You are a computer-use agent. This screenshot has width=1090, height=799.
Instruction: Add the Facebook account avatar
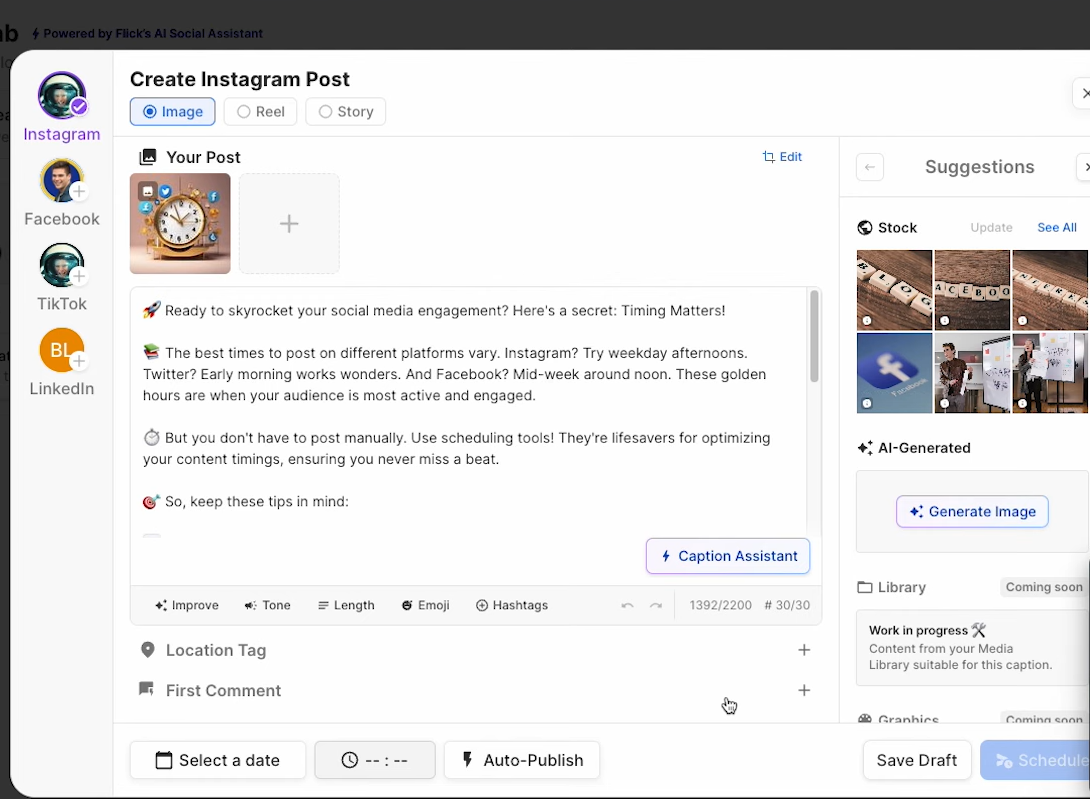[x=62, y=180]
